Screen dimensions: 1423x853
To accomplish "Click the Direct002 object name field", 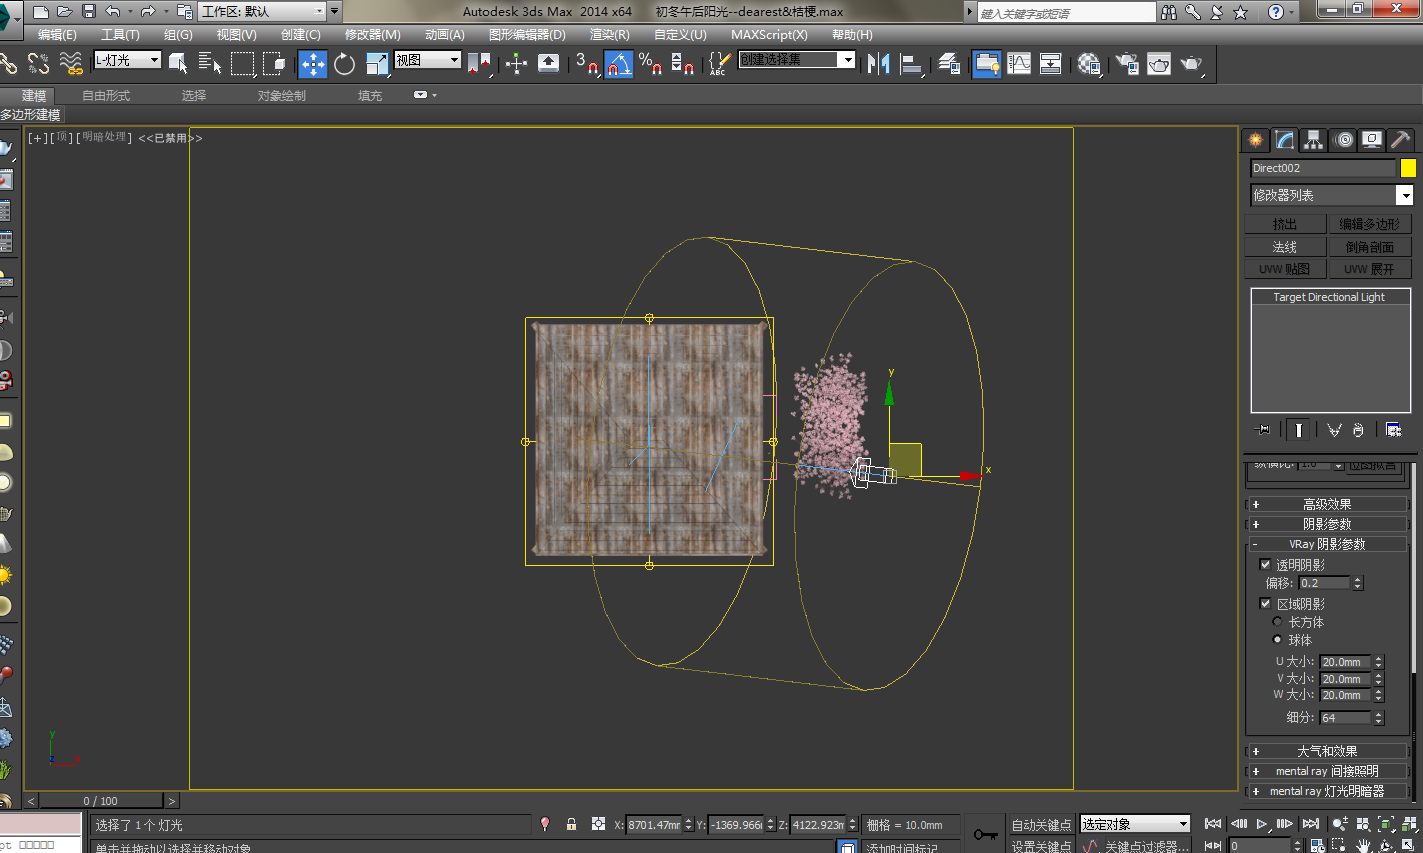I will click(x=1322, y=168).
